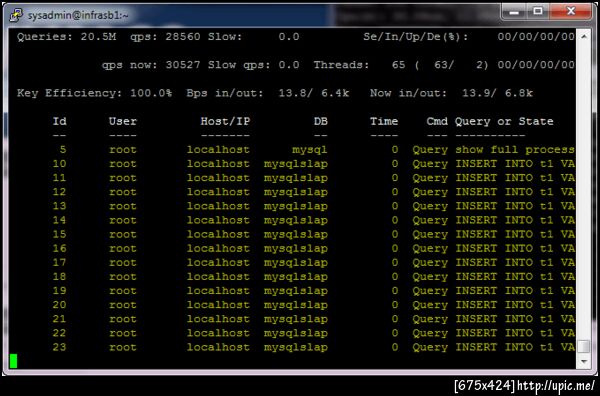Image resolution: width=600 pixels, height=396 pixels.
Task: Click the scrollbar up arrow
Action: pyautogui.click(x=584, y=37)
